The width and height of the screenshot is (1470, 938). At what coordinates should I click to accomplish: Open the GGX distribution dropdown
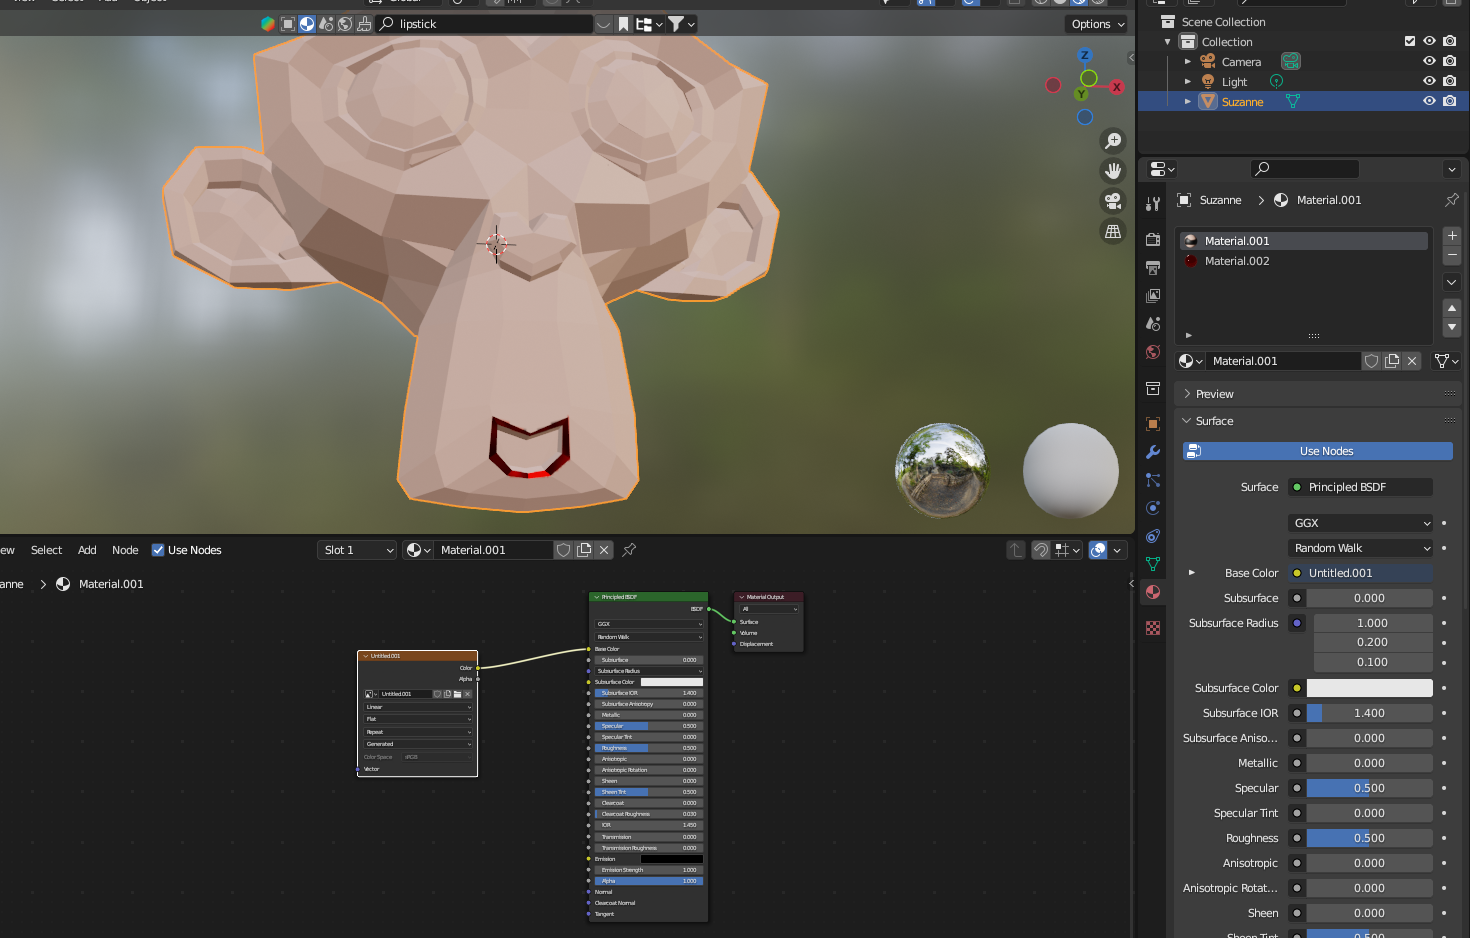coord(1361,523)
